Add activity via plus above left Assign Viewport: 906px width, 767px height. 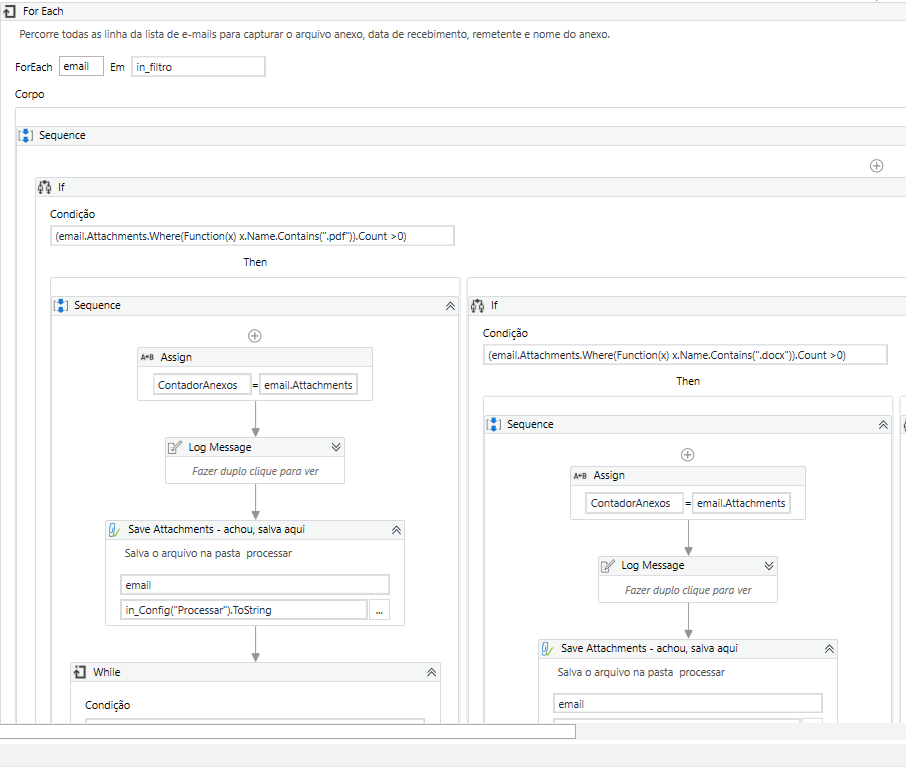coord(255,336)
